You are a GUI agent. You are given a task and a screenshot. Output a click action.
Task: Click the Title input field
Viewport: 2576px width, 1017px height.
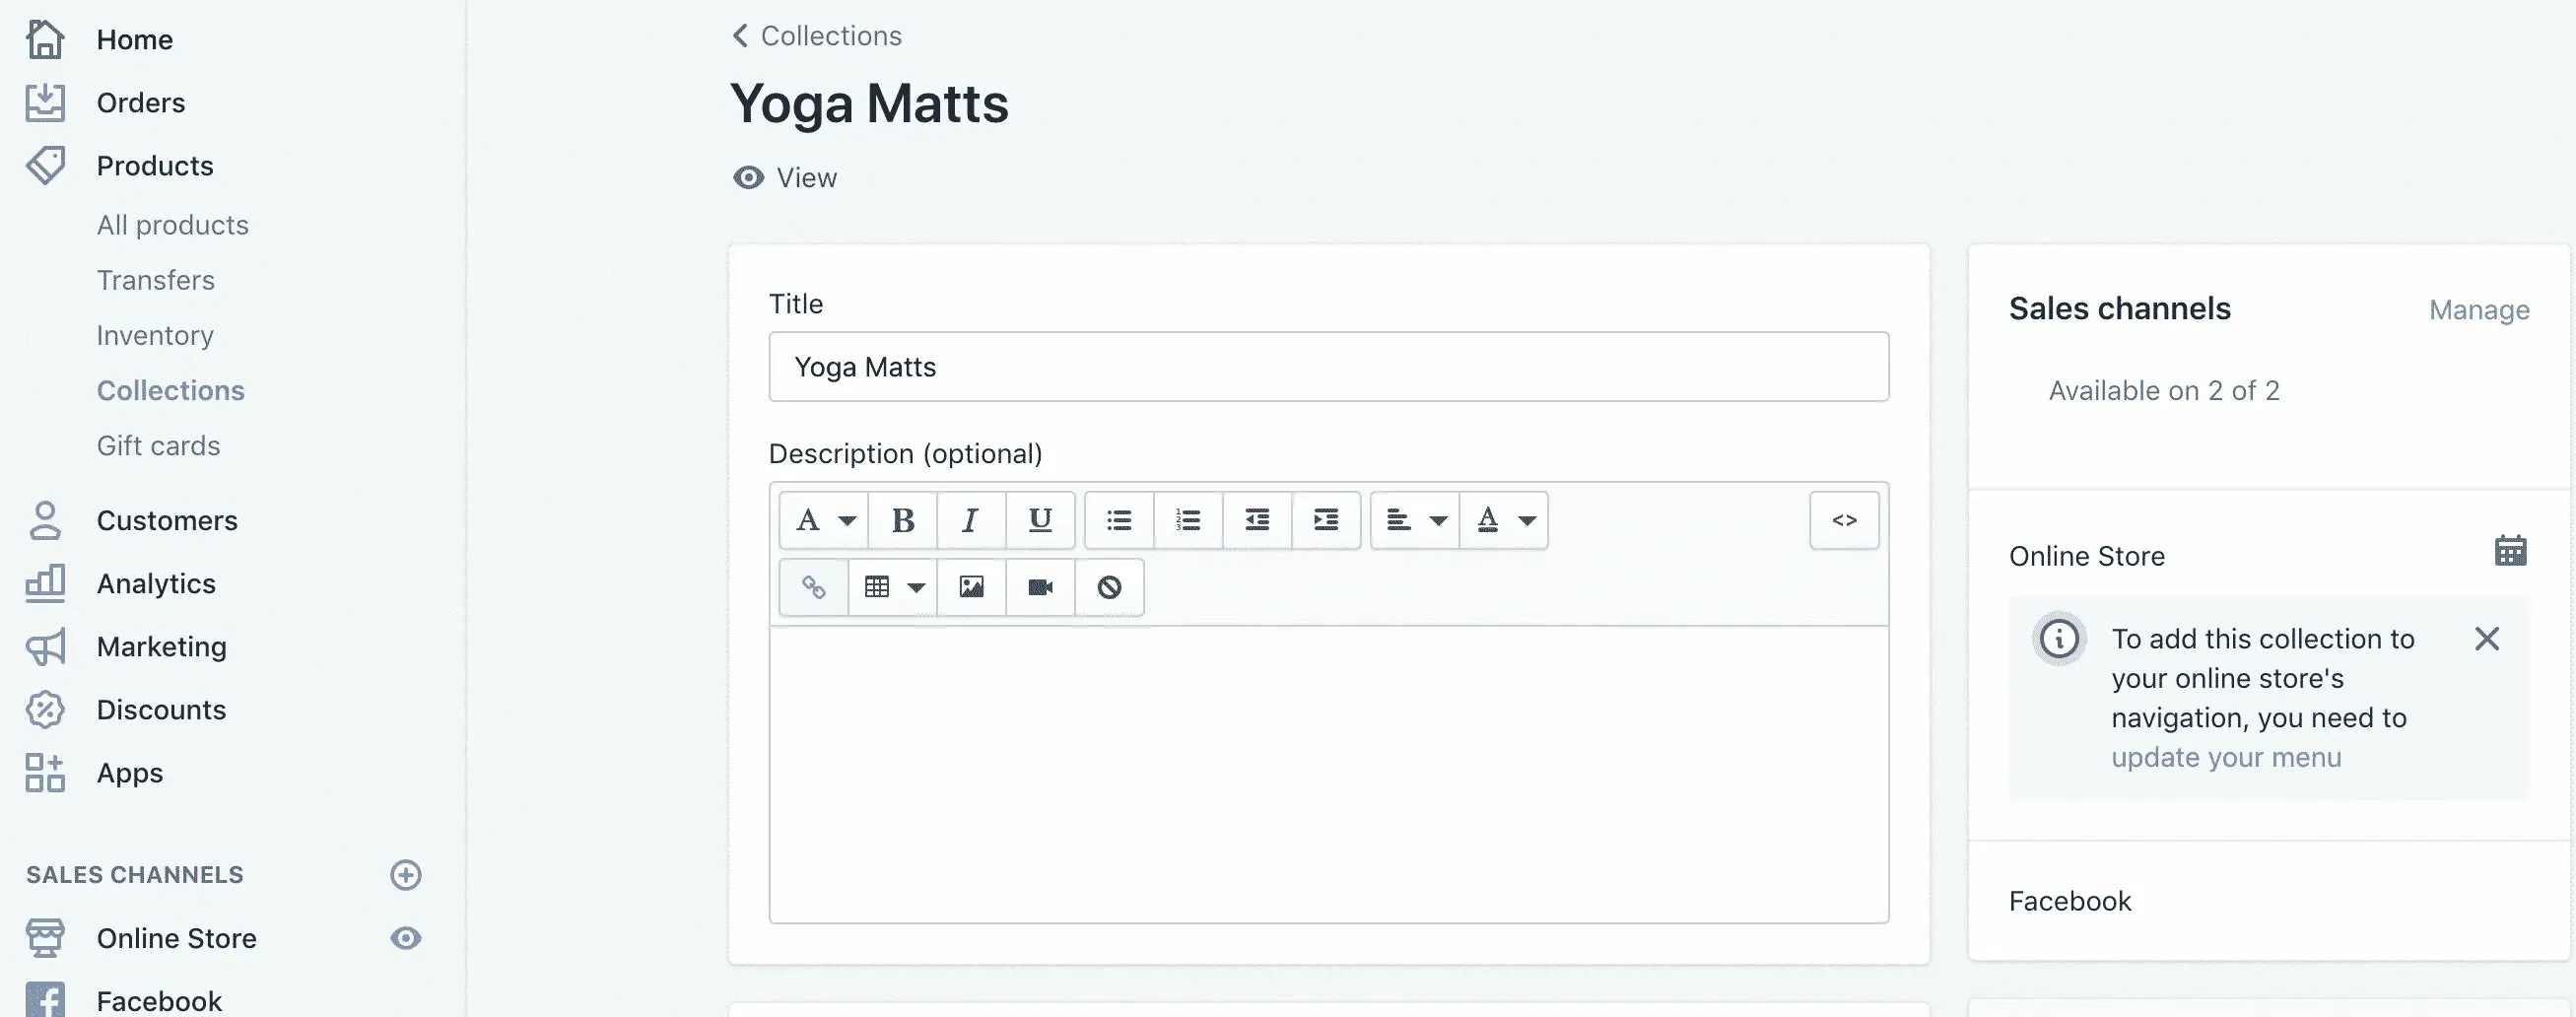coord(1328,367)
